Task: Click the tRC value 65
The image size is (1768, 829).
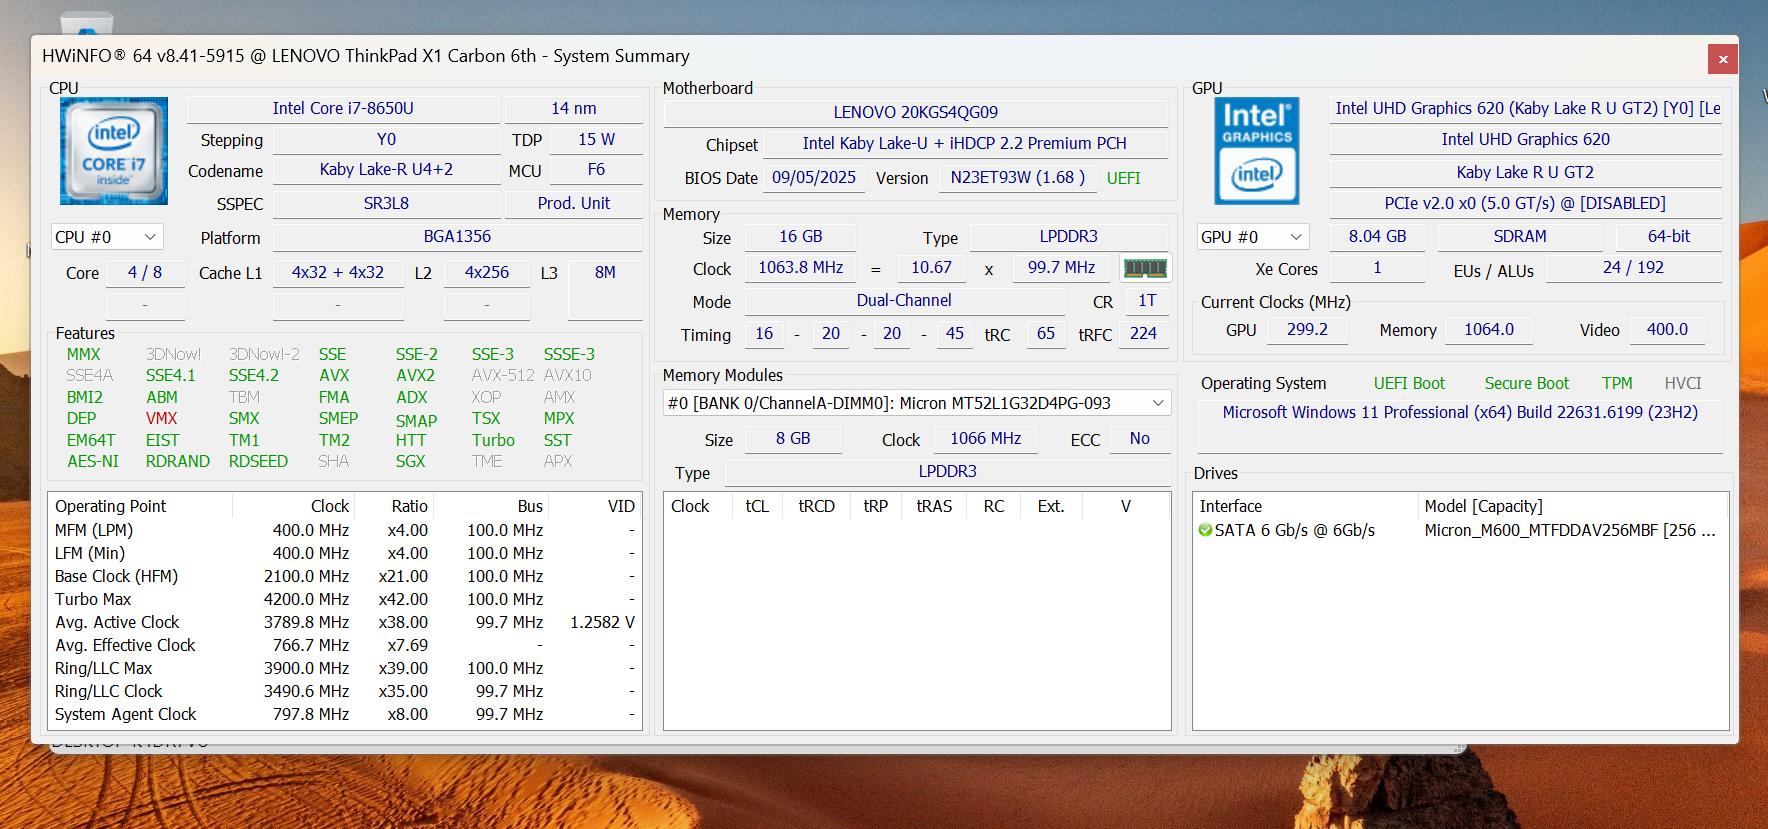Action: tap(1046, 333)
